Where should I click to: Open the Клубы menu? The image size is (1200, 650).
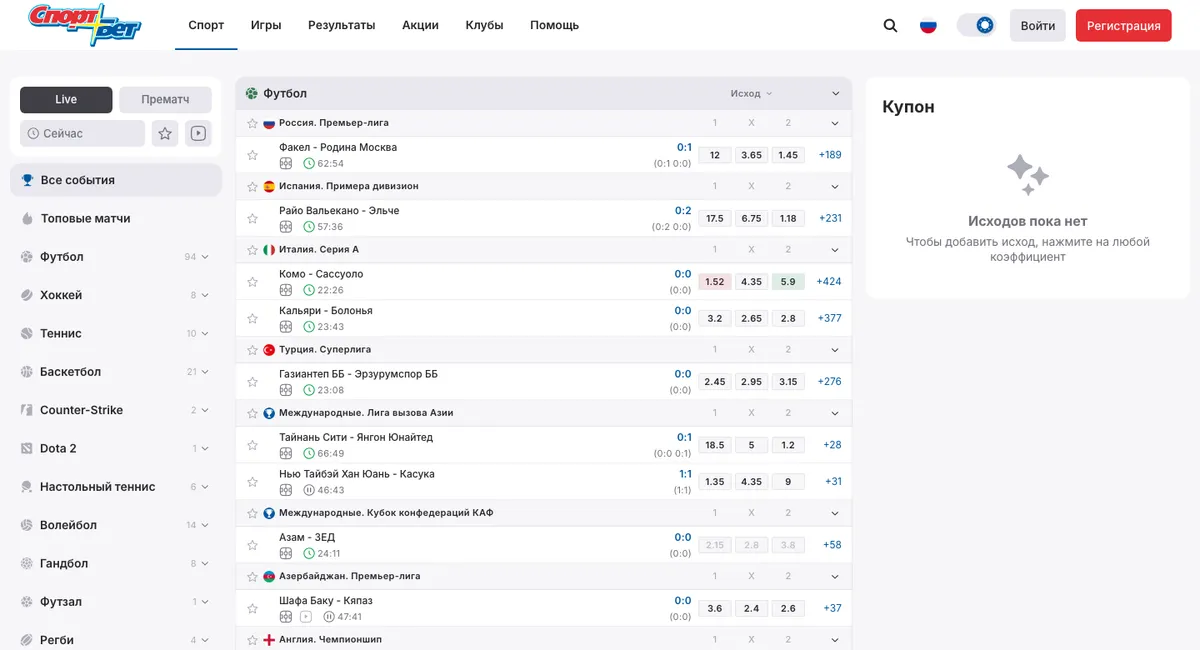[484, 25]
